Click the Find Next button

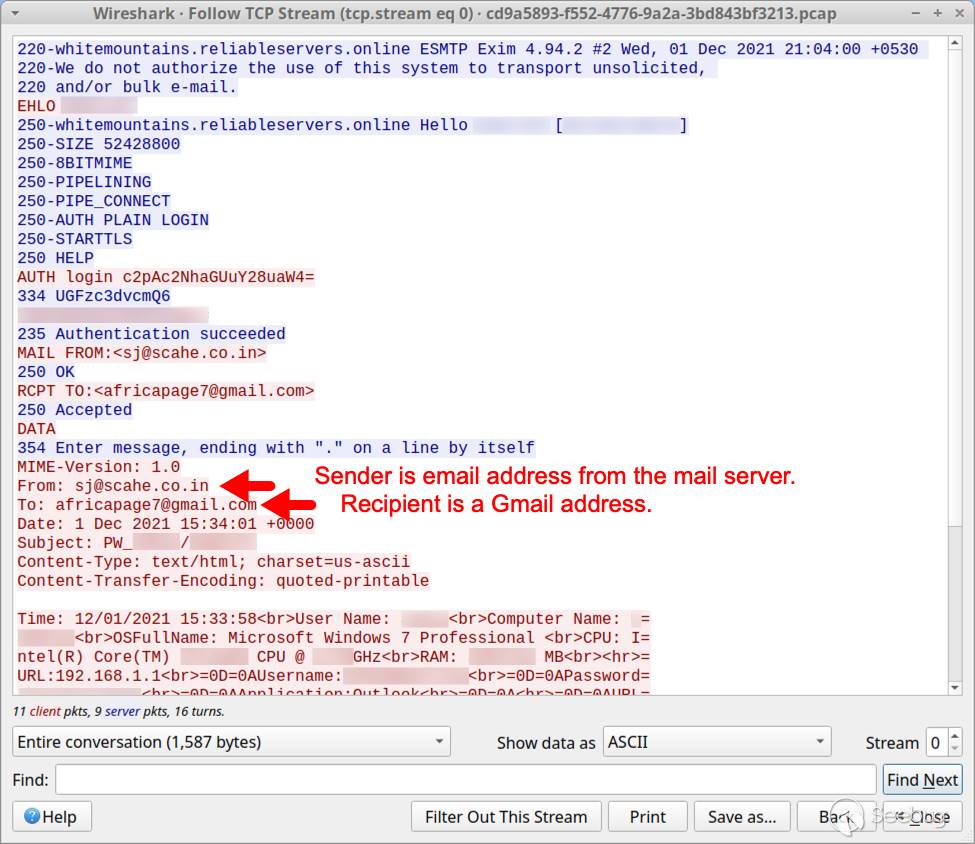coord(922,779)
